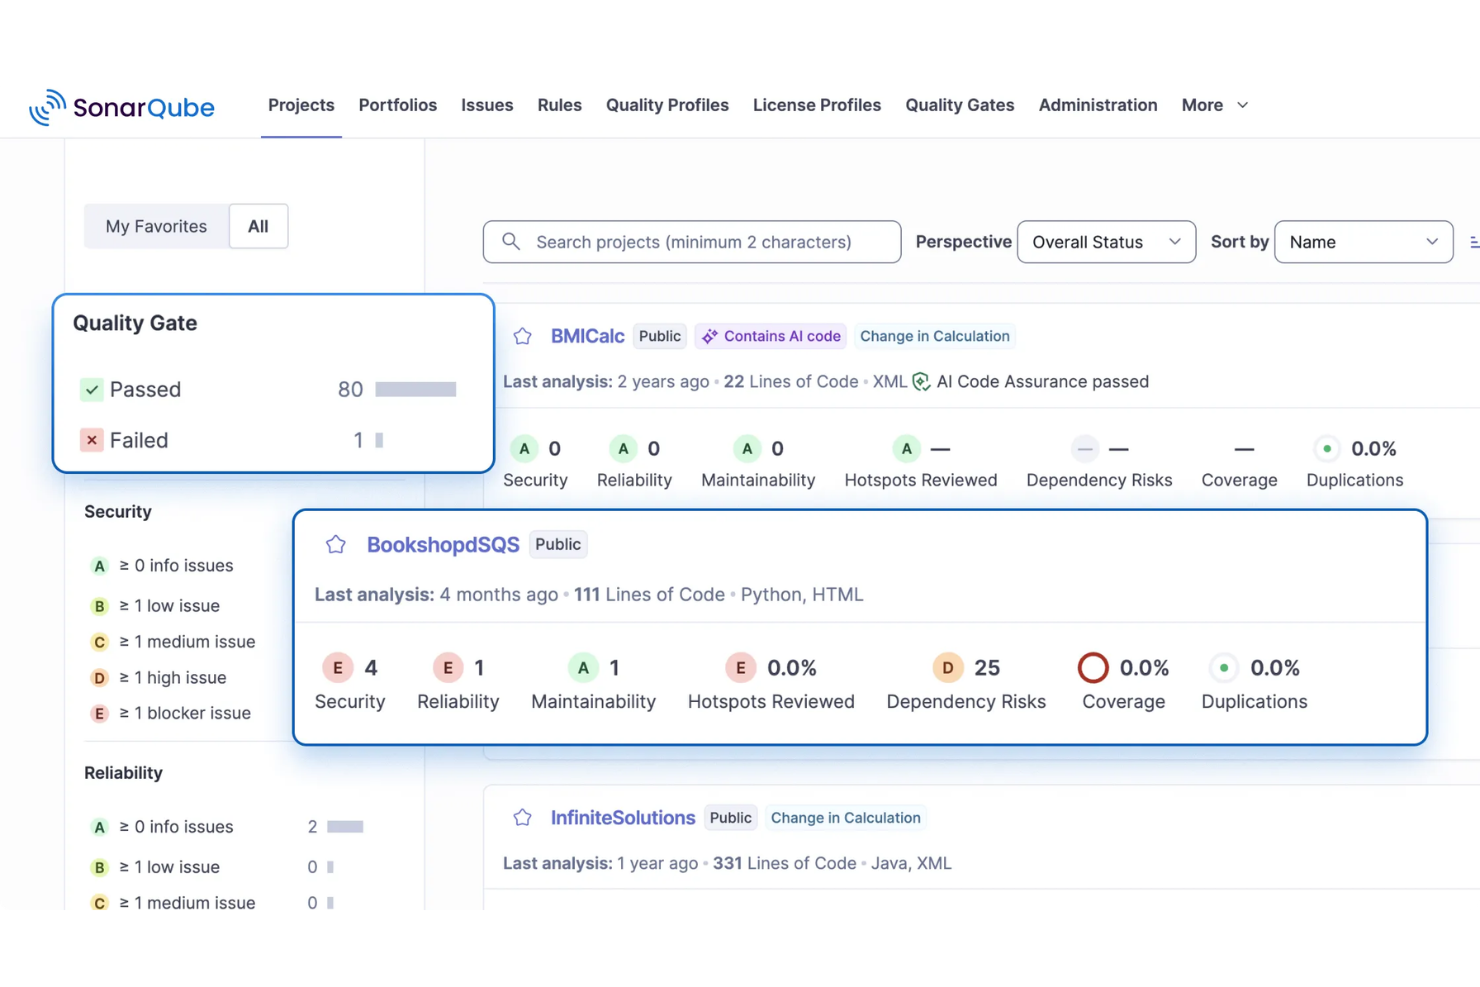Favorite the BookshopdSQS project

click(x=335, y=544)
